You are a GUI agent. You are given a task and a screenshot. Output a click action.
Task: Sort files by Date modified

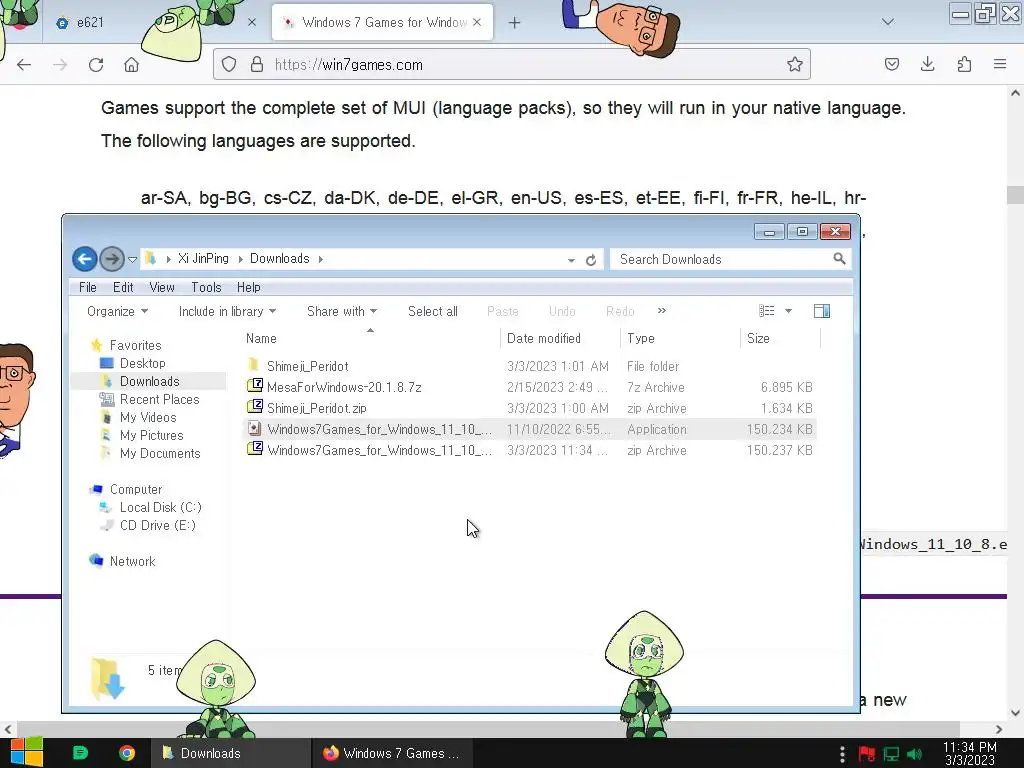[560, 338]
